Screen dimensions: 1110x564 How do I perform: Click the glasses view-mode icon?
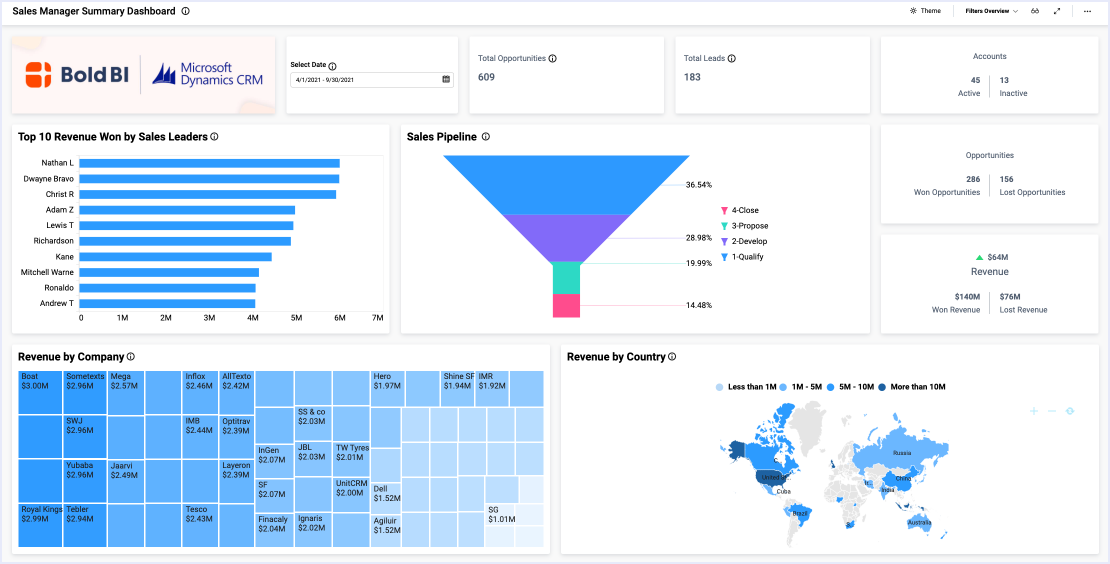coord(1036,11)
